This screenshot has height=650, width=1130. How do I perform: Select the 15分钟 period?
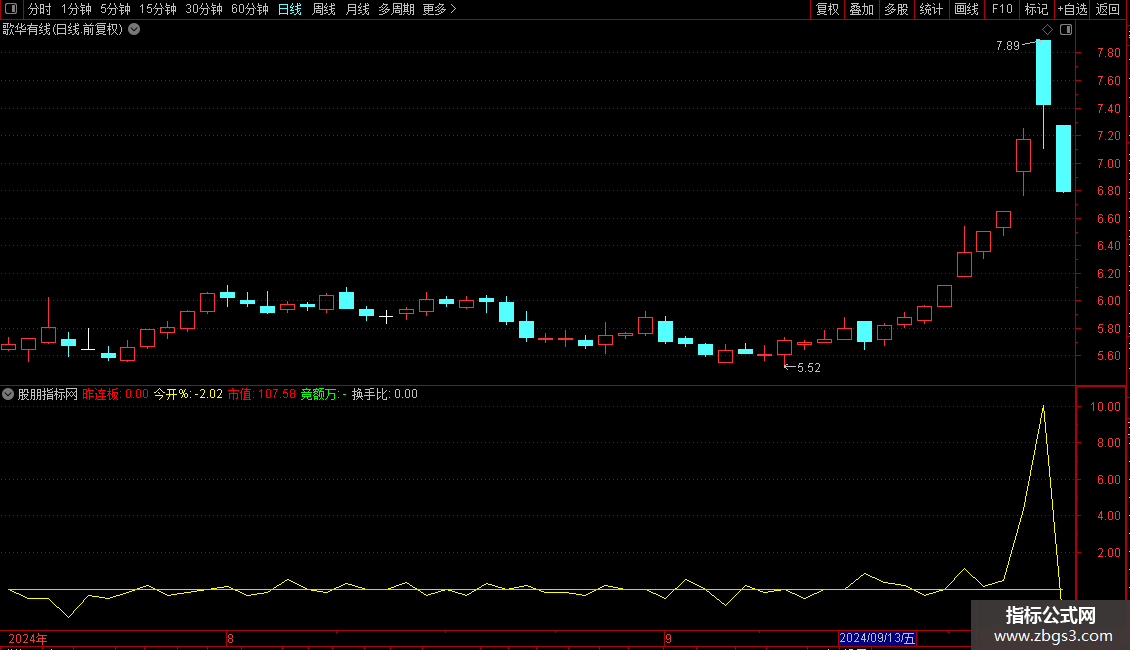click(x=157, y=9)
